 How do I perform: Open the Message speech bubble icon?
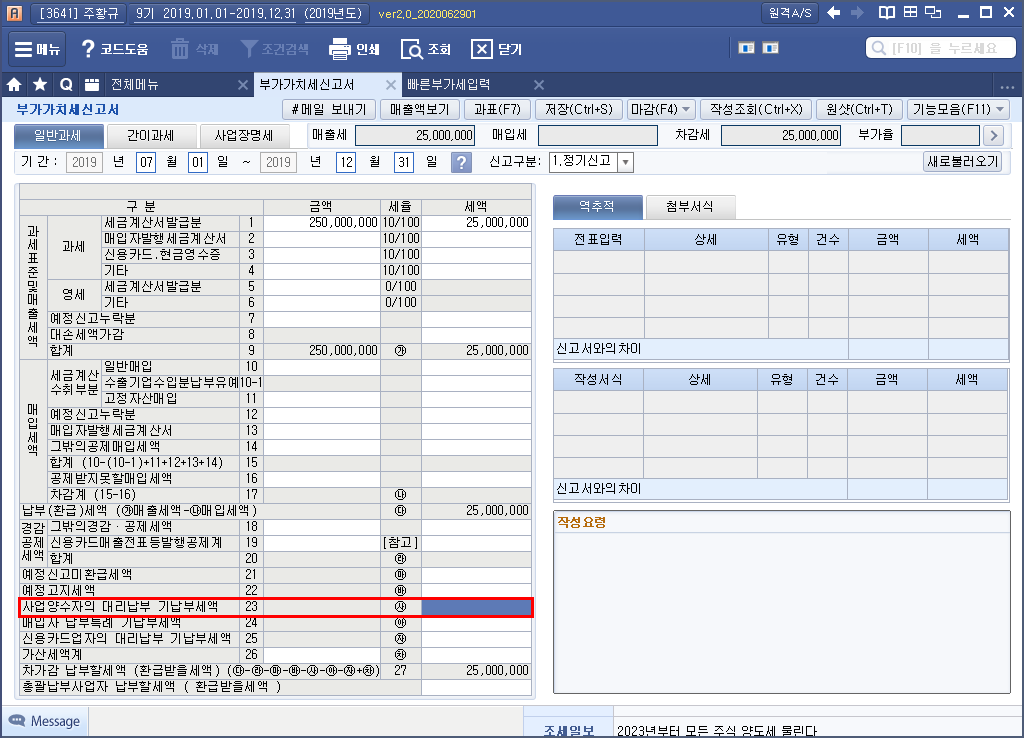tap(16, 720)
